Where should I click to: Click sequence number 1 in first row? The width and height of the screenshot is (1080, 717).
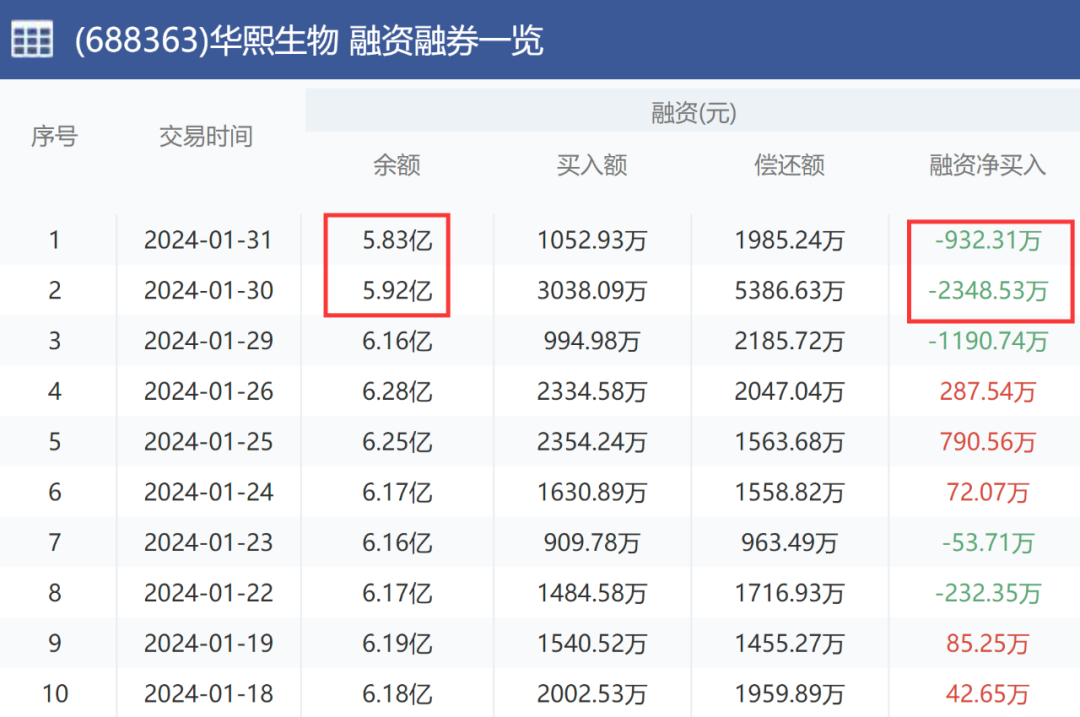(54, 240)
